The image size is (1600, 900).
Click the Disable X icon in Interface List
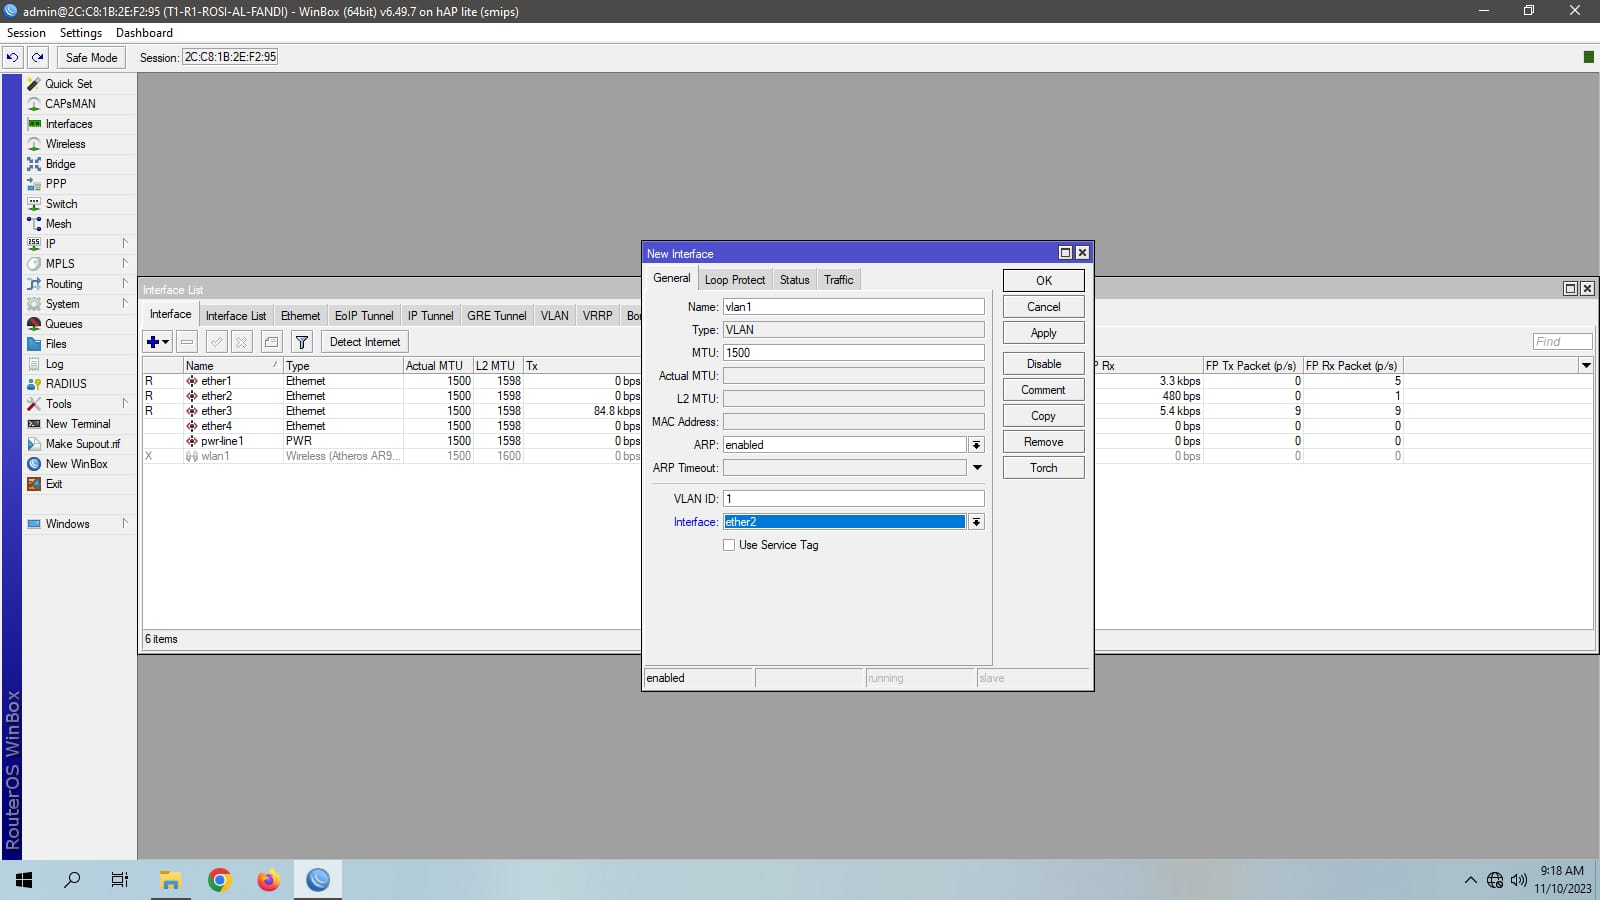click(x=241, y=342)
